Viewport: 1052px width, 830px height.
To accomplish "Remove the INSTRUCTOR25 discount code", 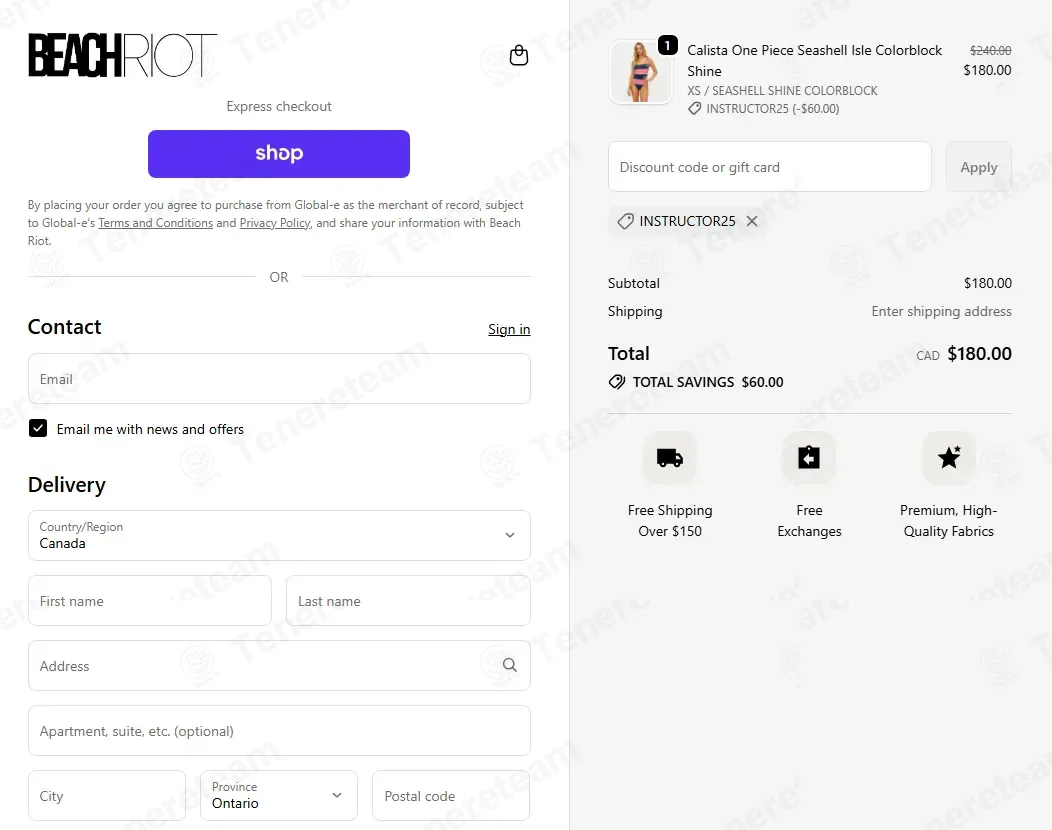I will 752,221.
